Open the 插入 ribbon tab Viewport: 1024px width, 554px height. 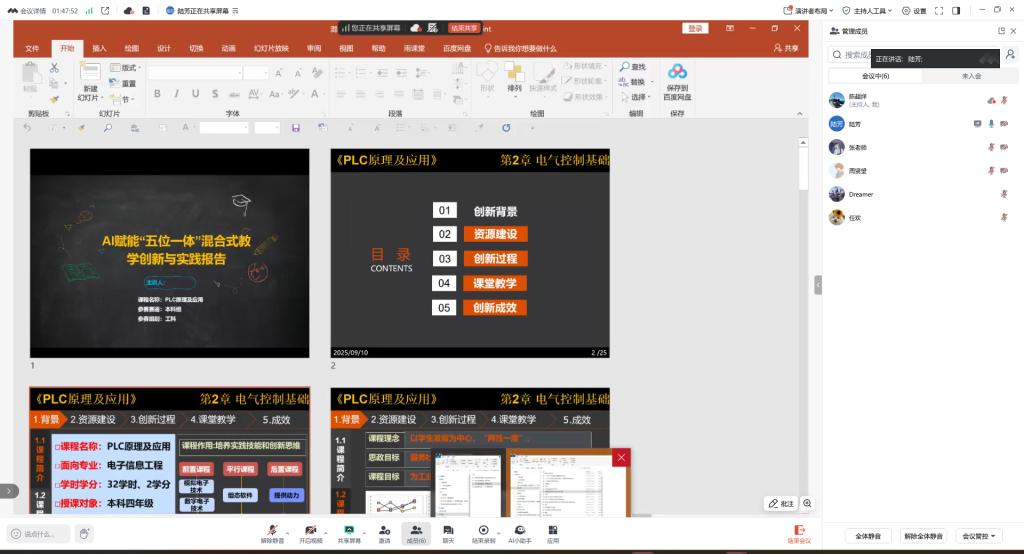click(x=99, y=48)
